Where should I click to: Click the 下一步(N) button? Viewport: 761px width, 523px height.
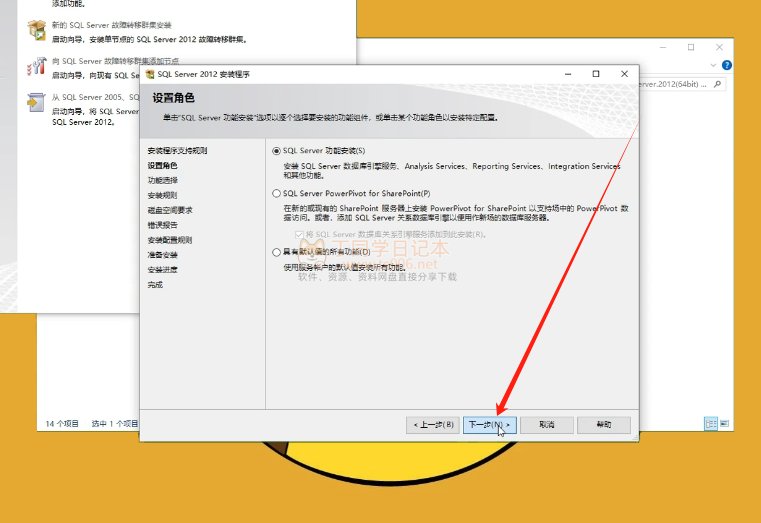pyautogui.click(x=489, y=425)
